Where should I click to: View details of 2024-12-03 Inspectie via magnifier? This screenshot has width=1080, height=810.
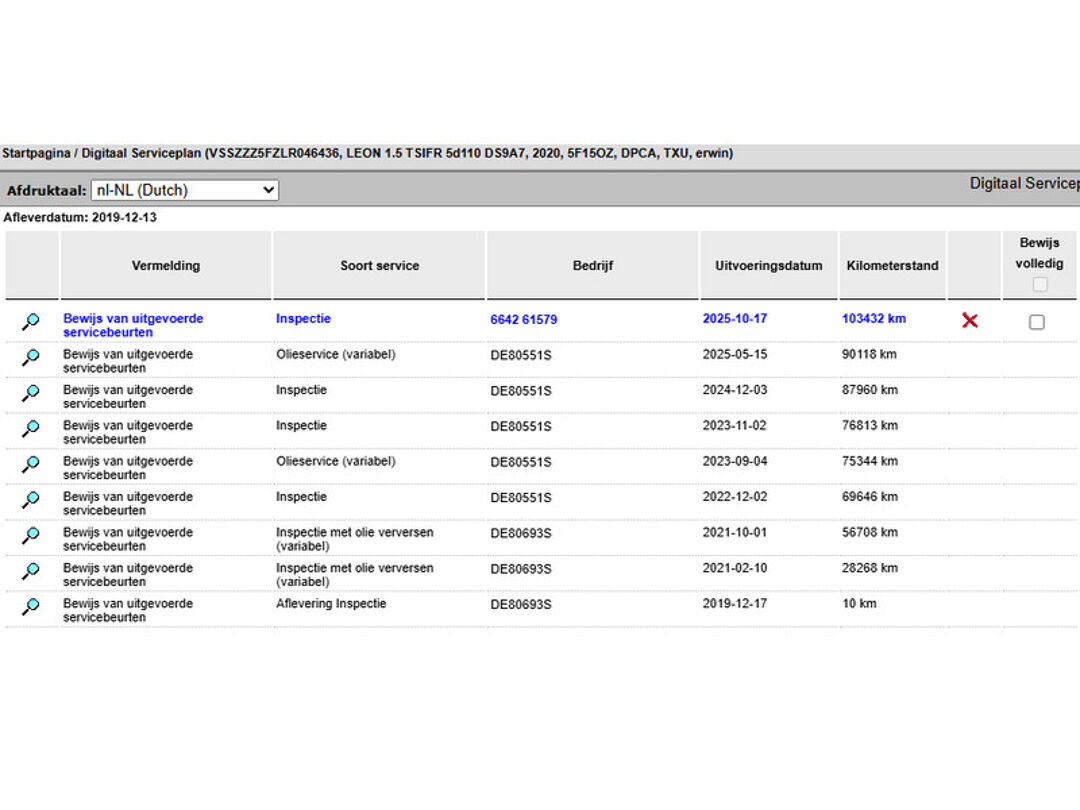[x=31, y=393]
